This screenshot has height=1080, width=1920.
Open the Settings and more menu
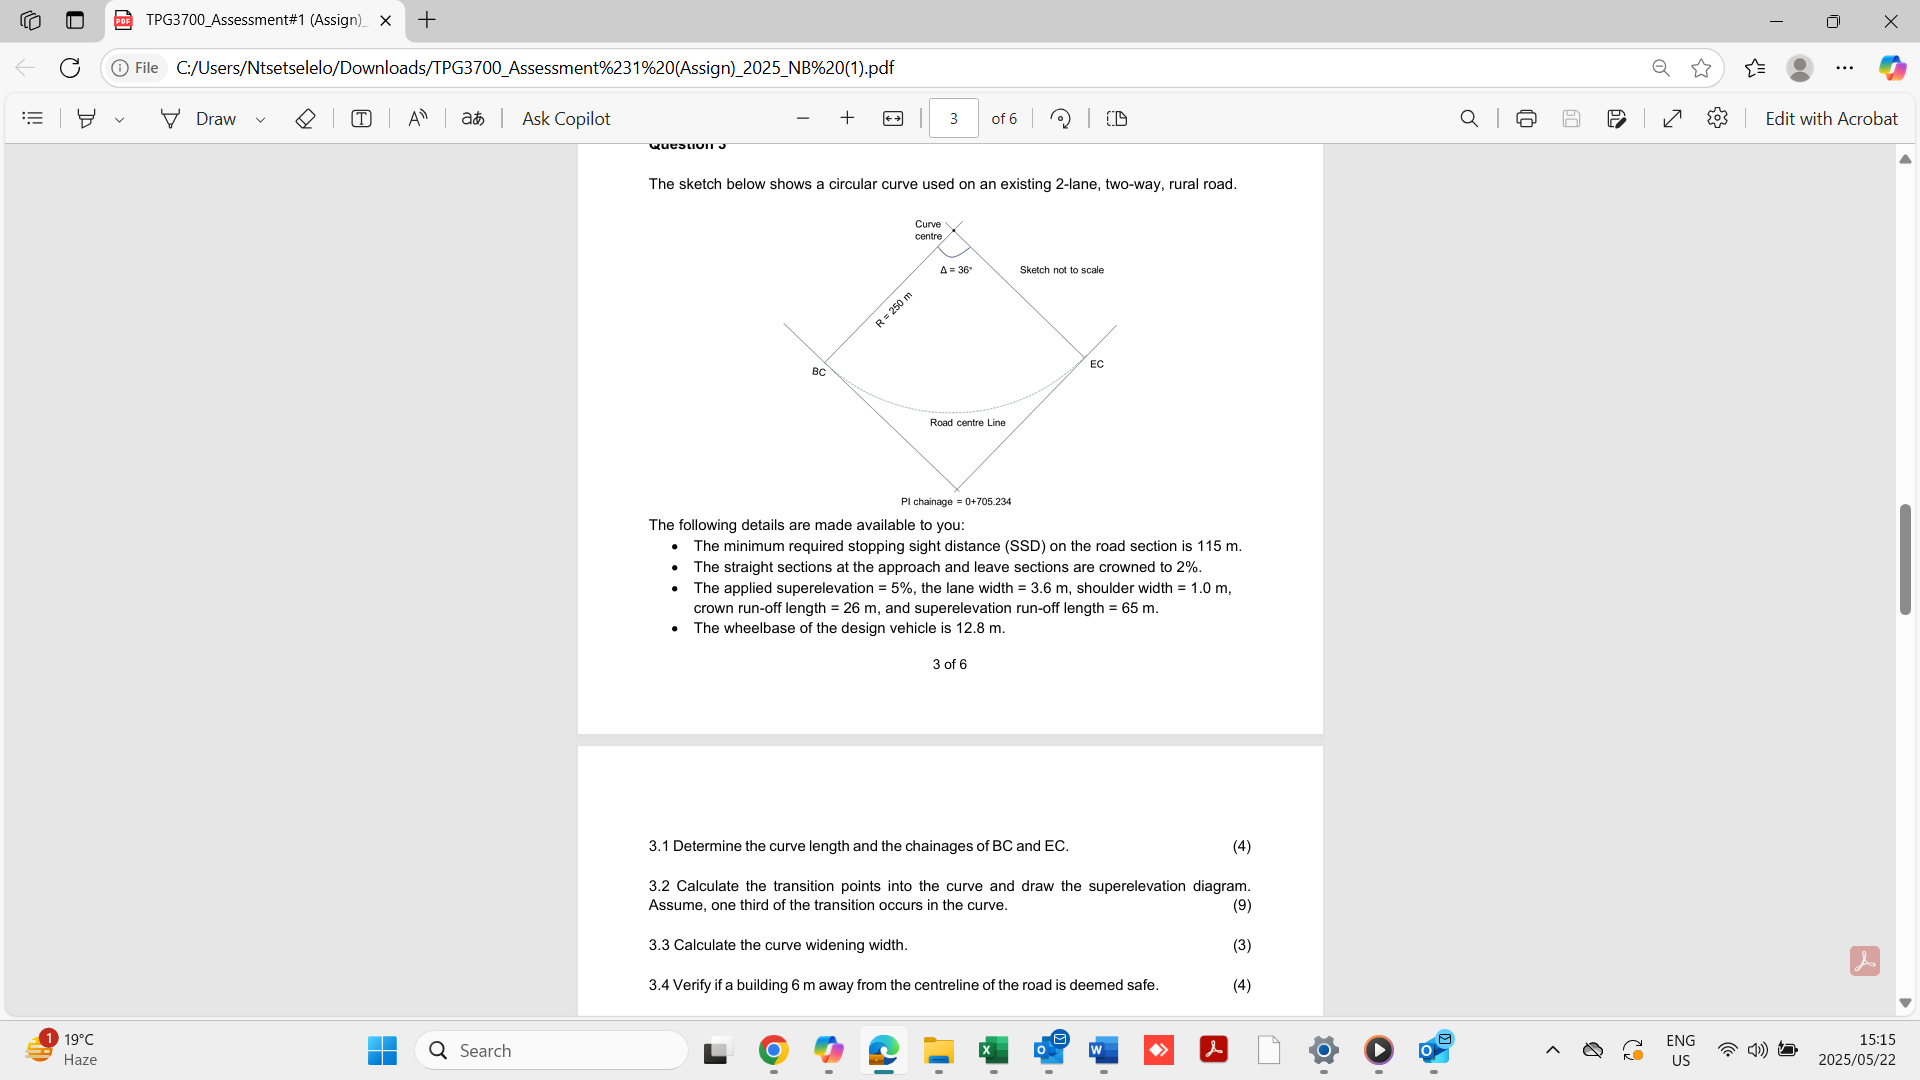click(x=1845, y=67)
